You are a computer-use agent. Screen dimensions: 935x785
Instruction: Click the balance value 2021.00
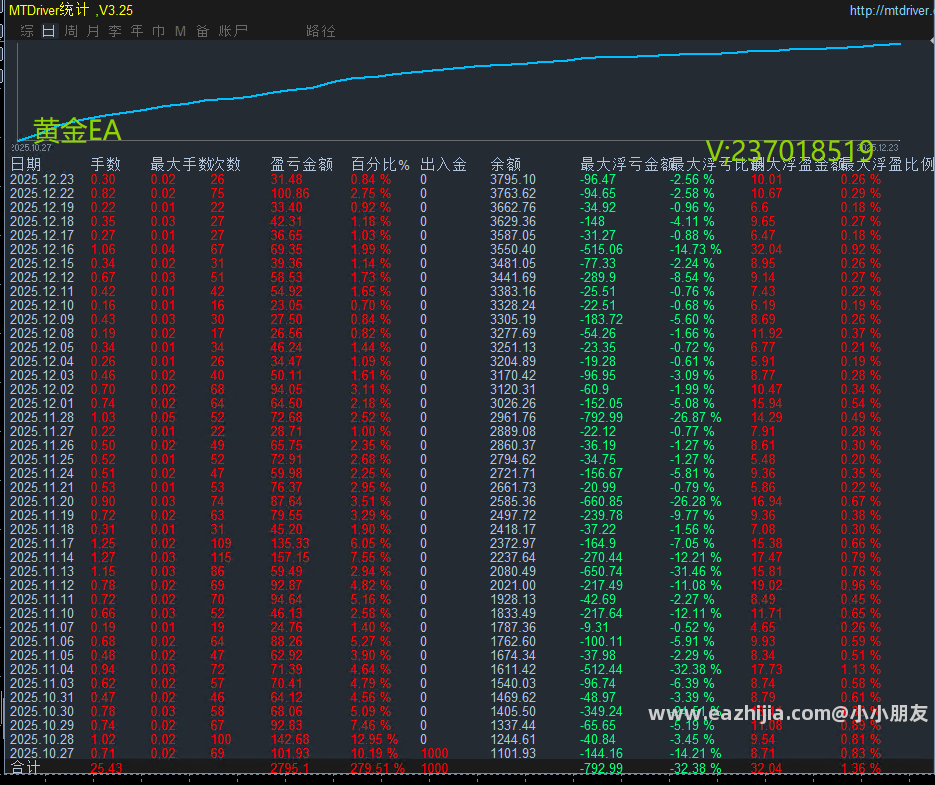pos(513,585)
